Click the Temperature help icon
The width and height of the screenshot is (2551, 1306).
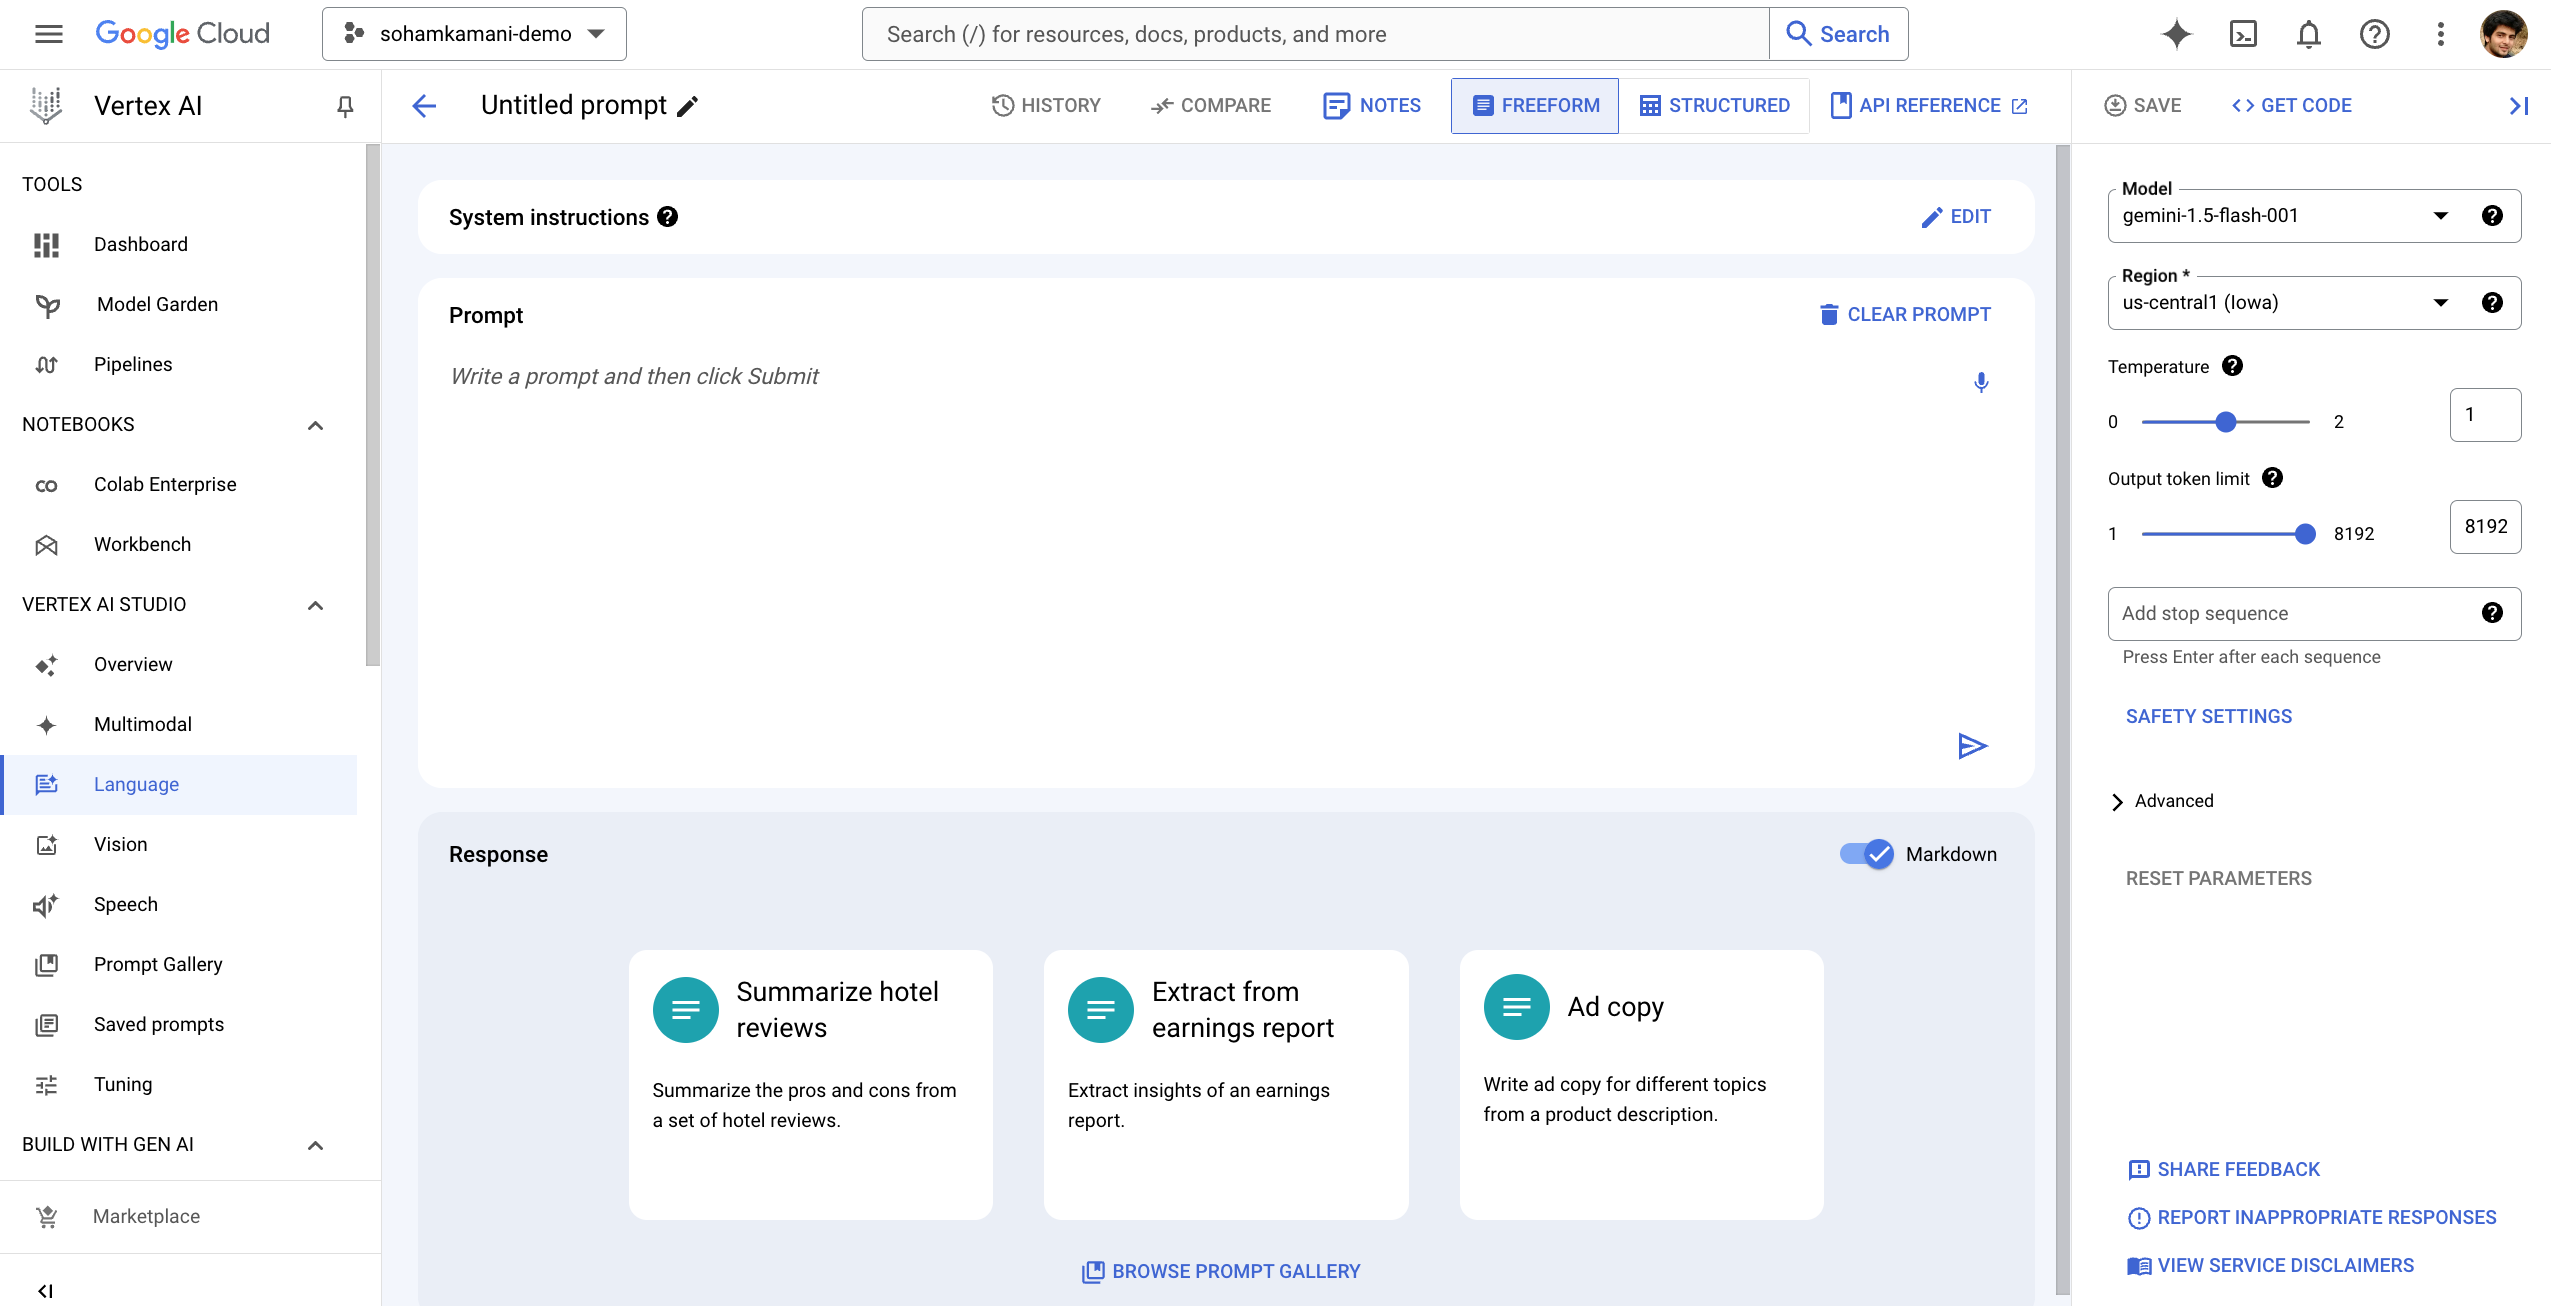(x=2232, y=366)
